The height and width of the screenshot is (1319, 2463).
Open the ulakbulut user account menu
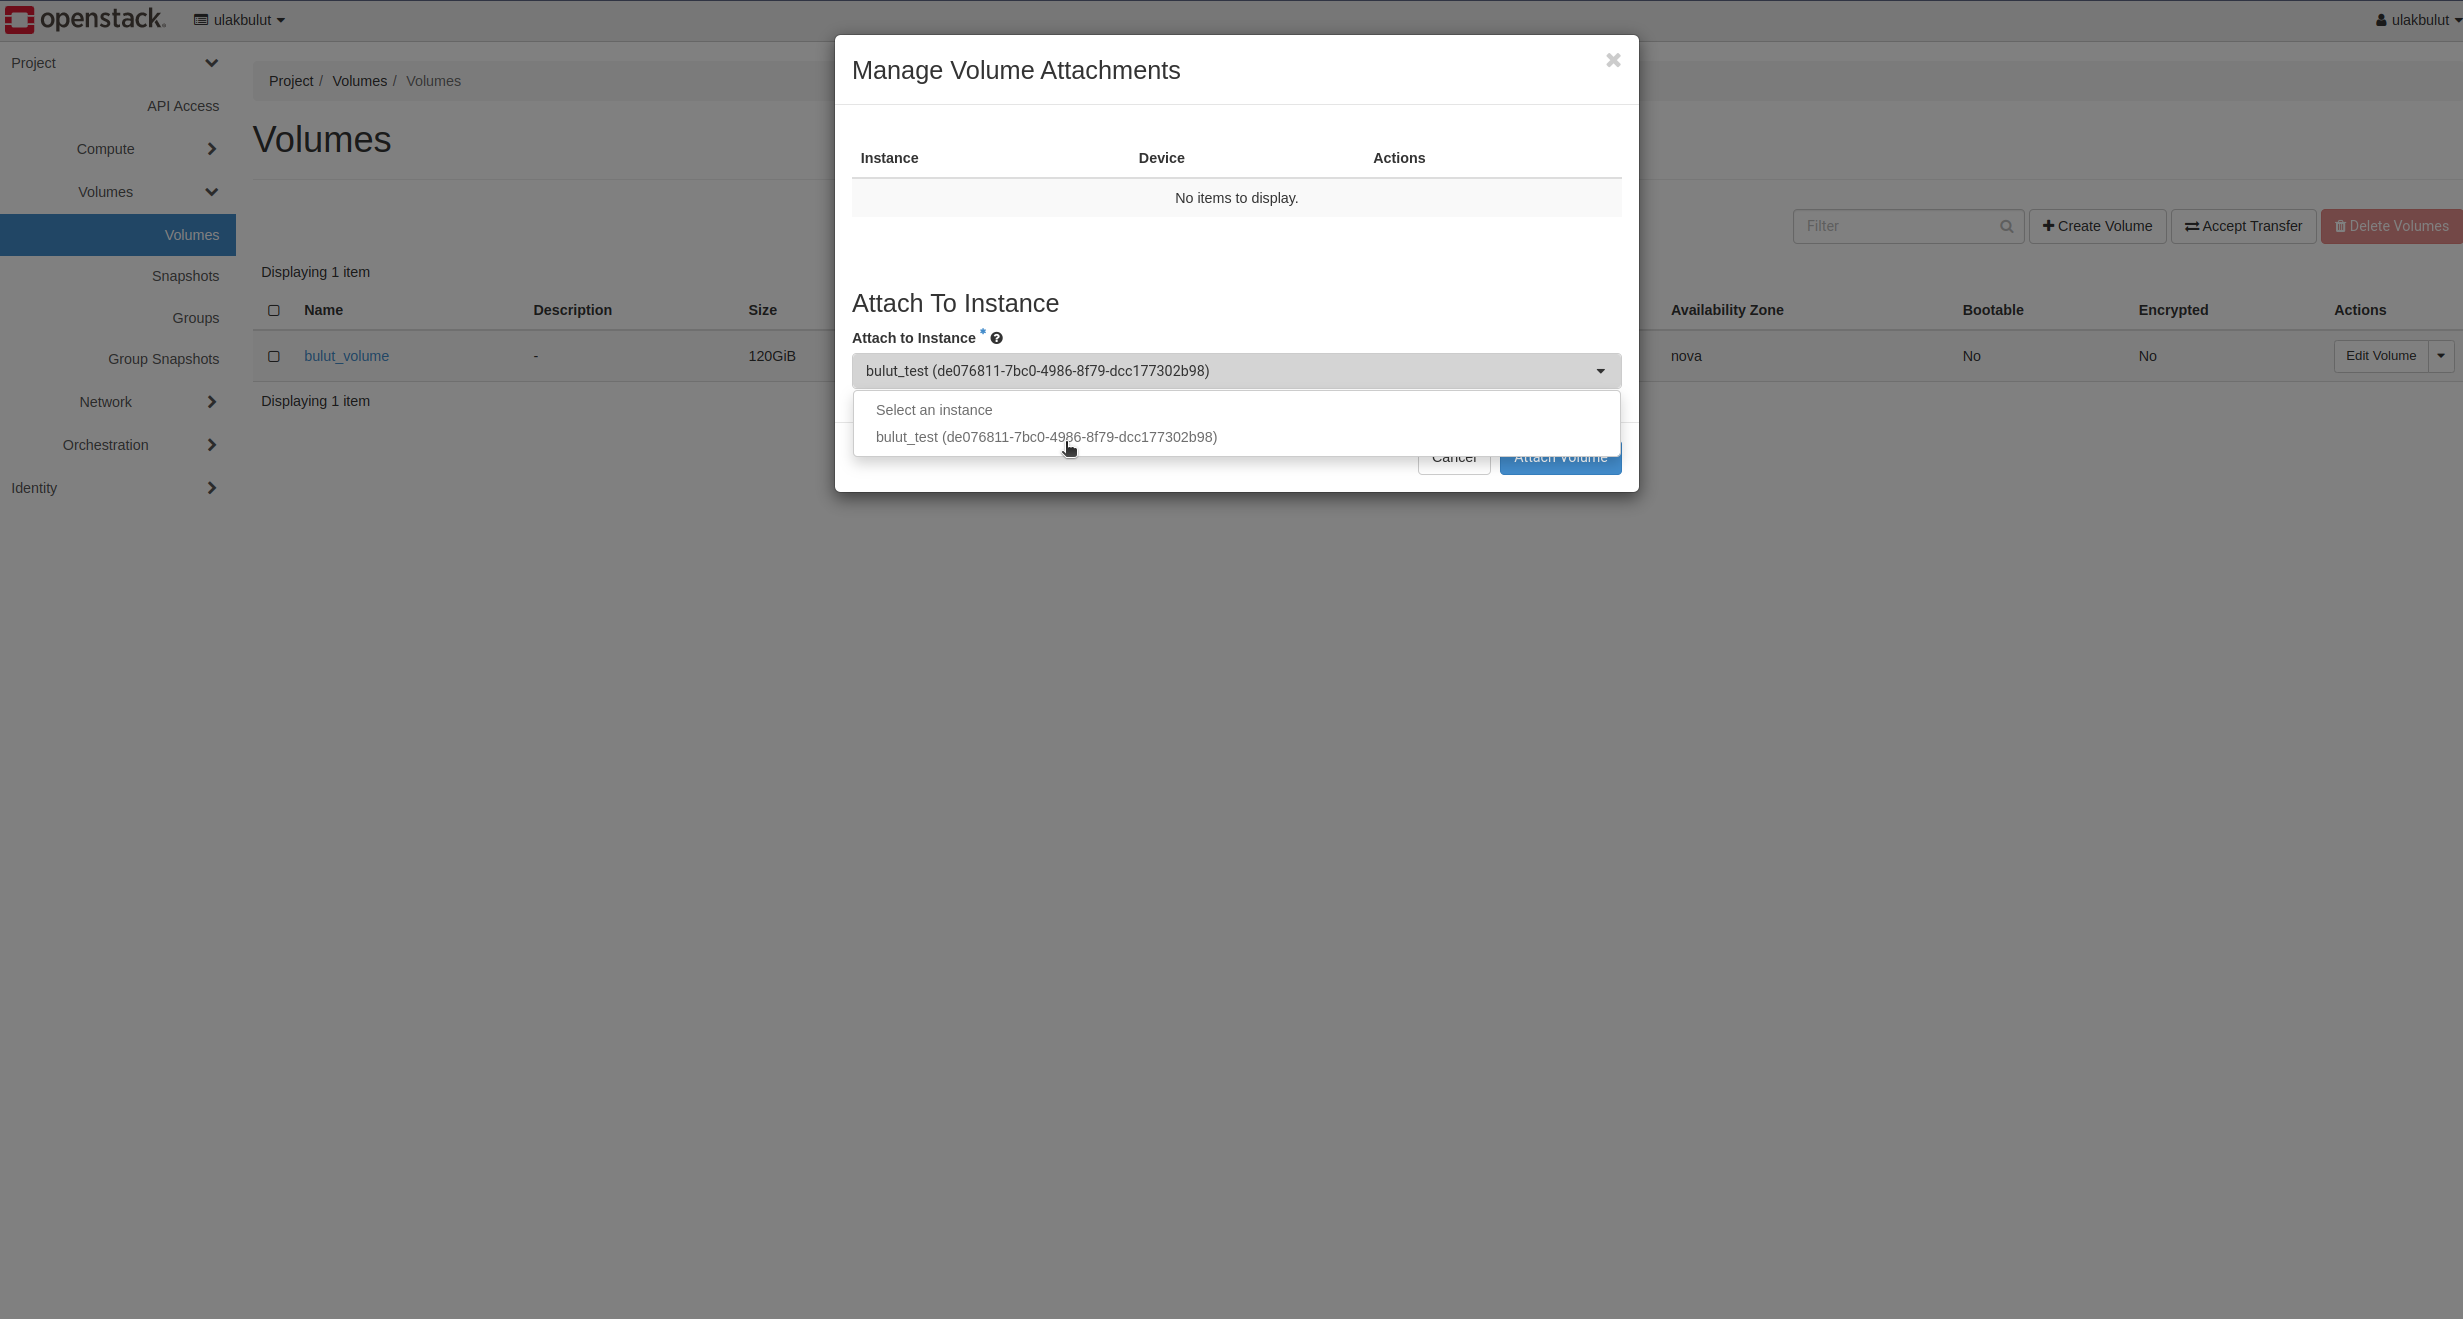2418,20
